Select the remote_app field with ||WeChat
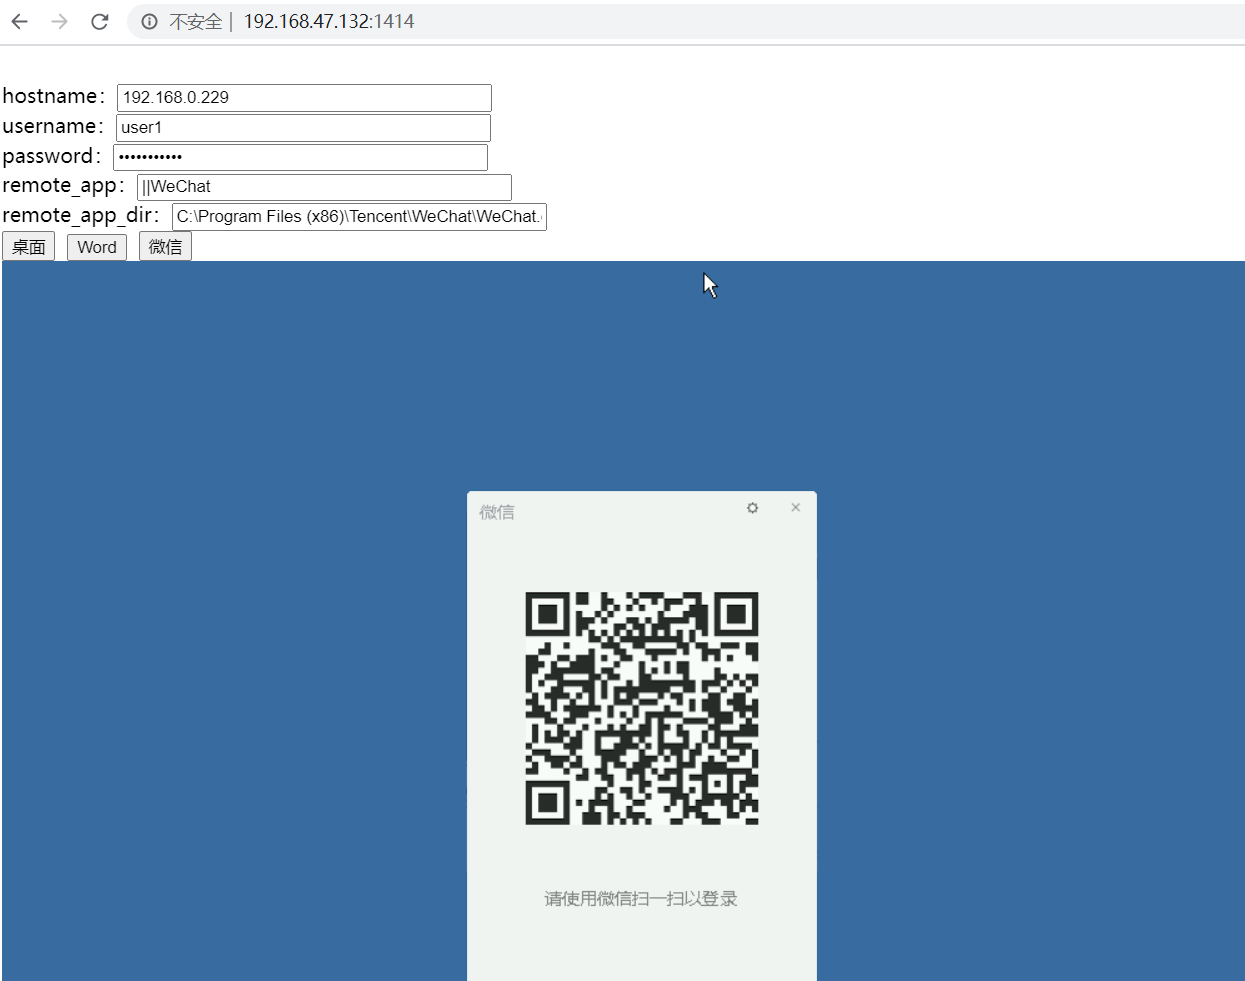1245x981 pixels. (x=324, y=187)
